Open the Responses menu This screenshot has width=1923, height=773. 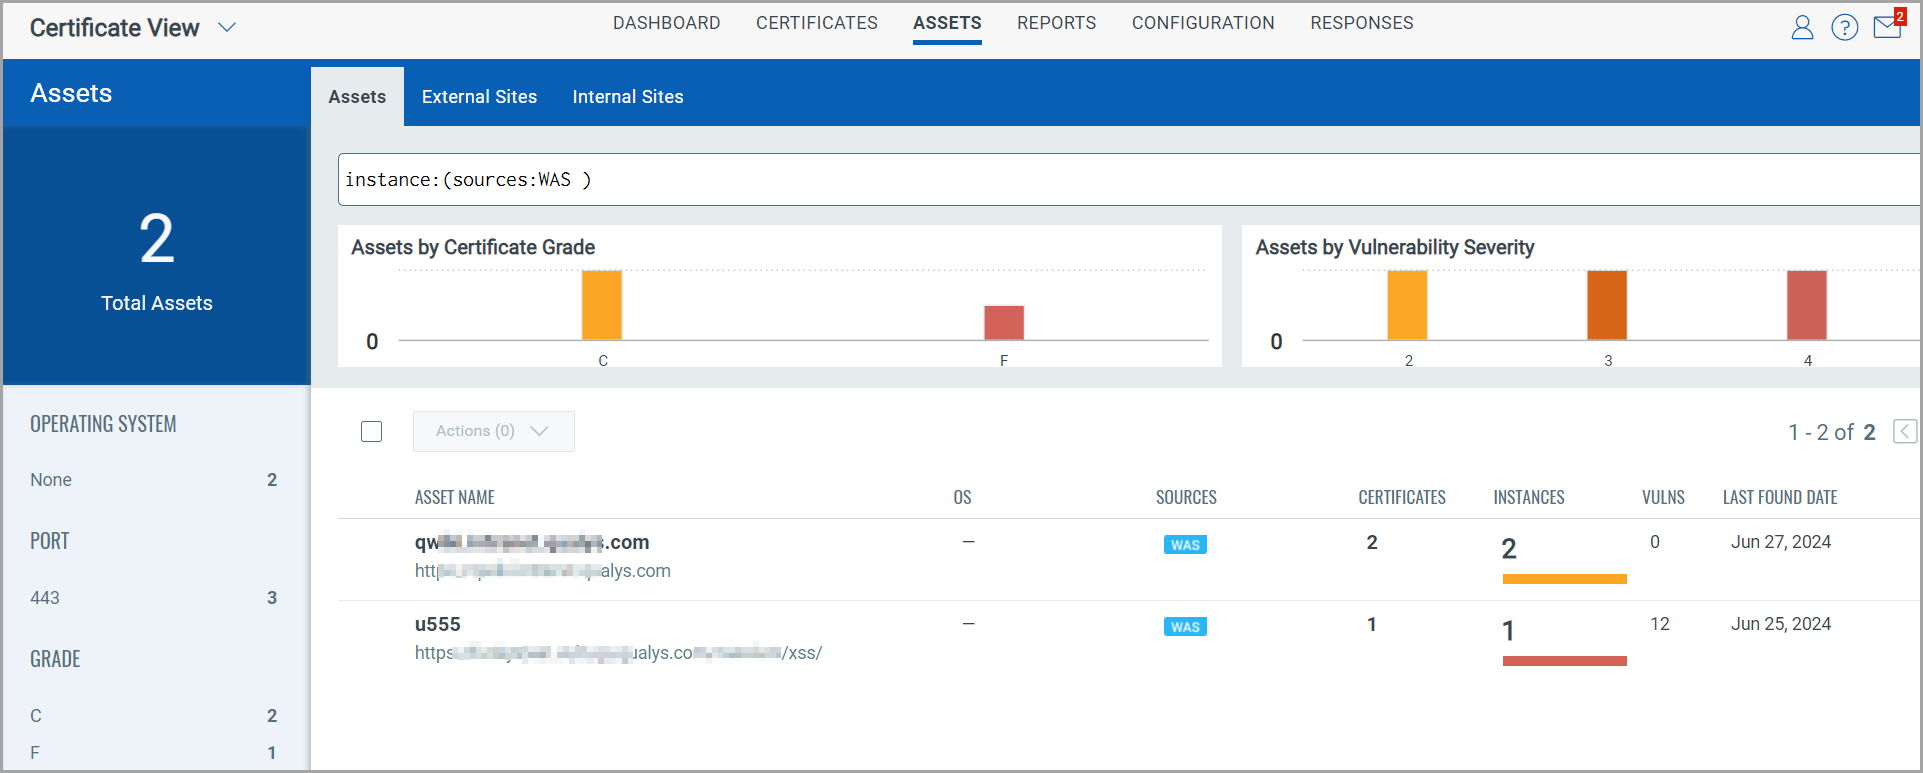tap(1361, 23)
